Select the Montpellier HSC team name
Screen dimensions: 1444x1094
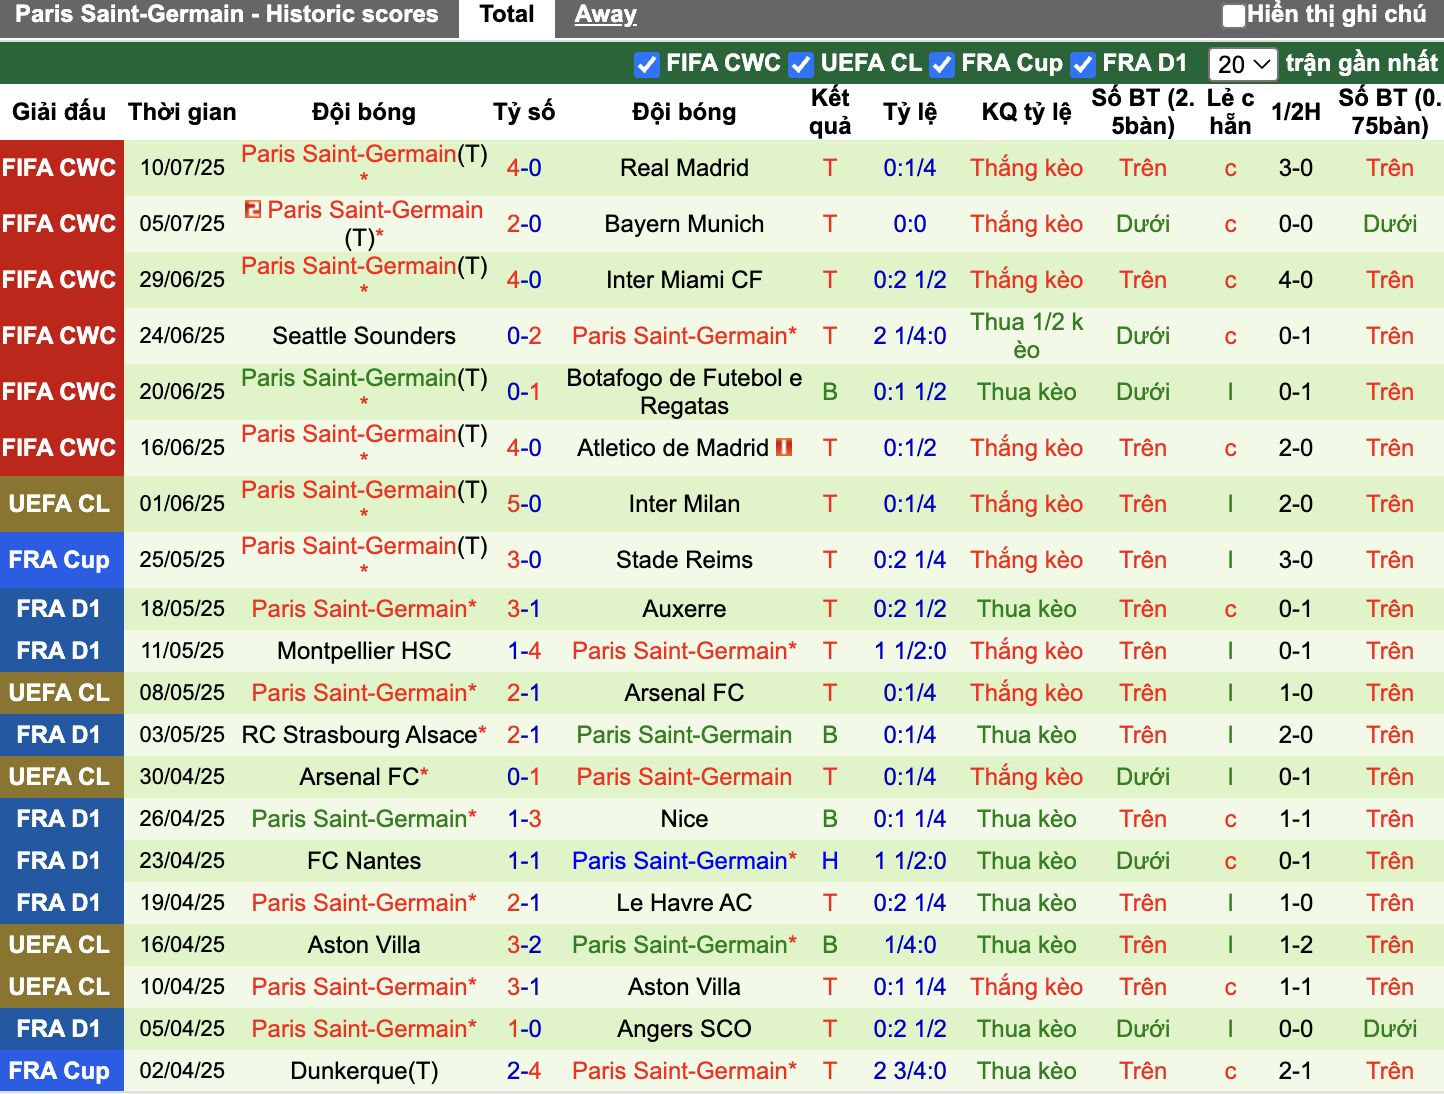tap(364, 650)
